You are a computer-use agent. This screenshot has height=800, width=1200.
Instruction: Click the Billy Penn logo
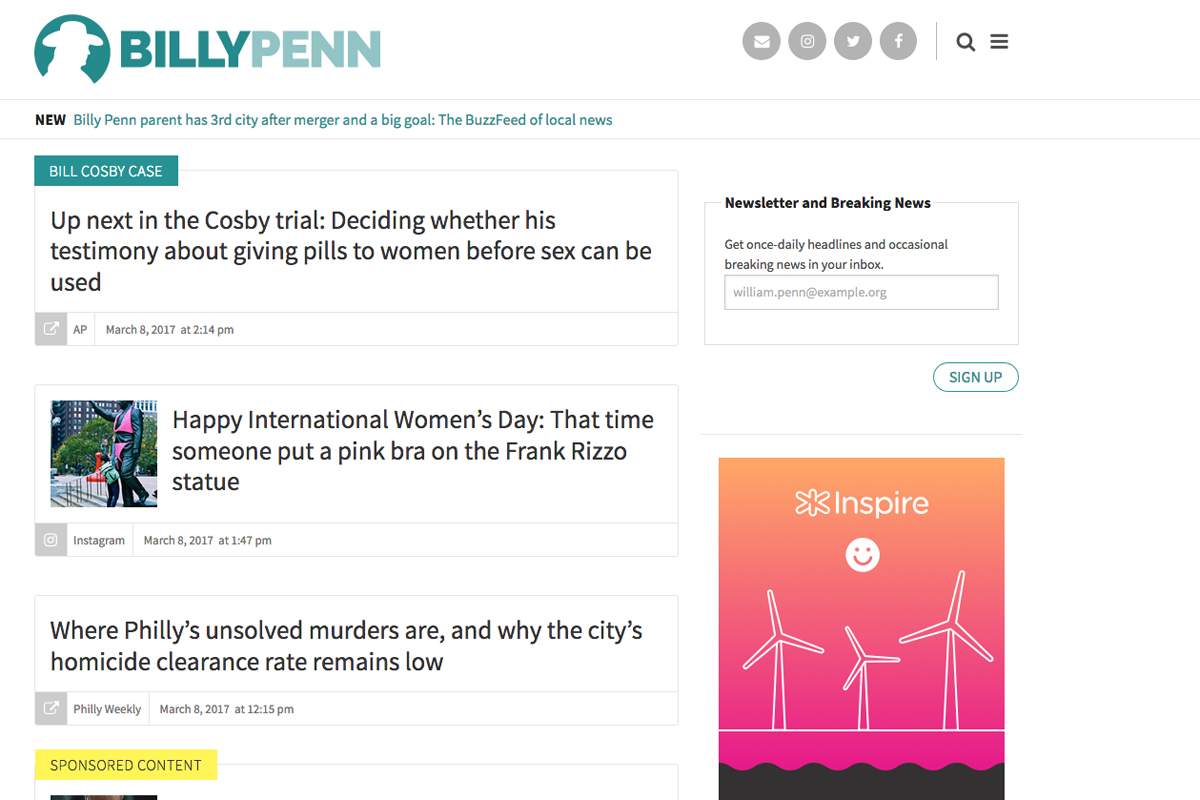pos(208,49)
